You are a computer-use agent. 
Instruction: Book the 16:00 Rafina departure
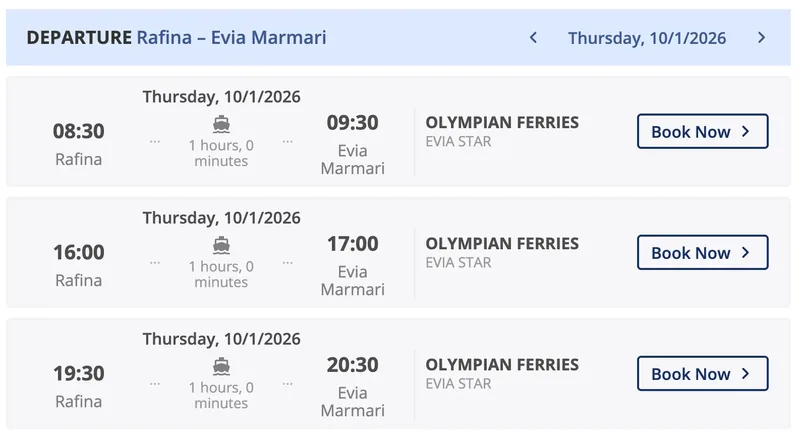tap(703, 252)
